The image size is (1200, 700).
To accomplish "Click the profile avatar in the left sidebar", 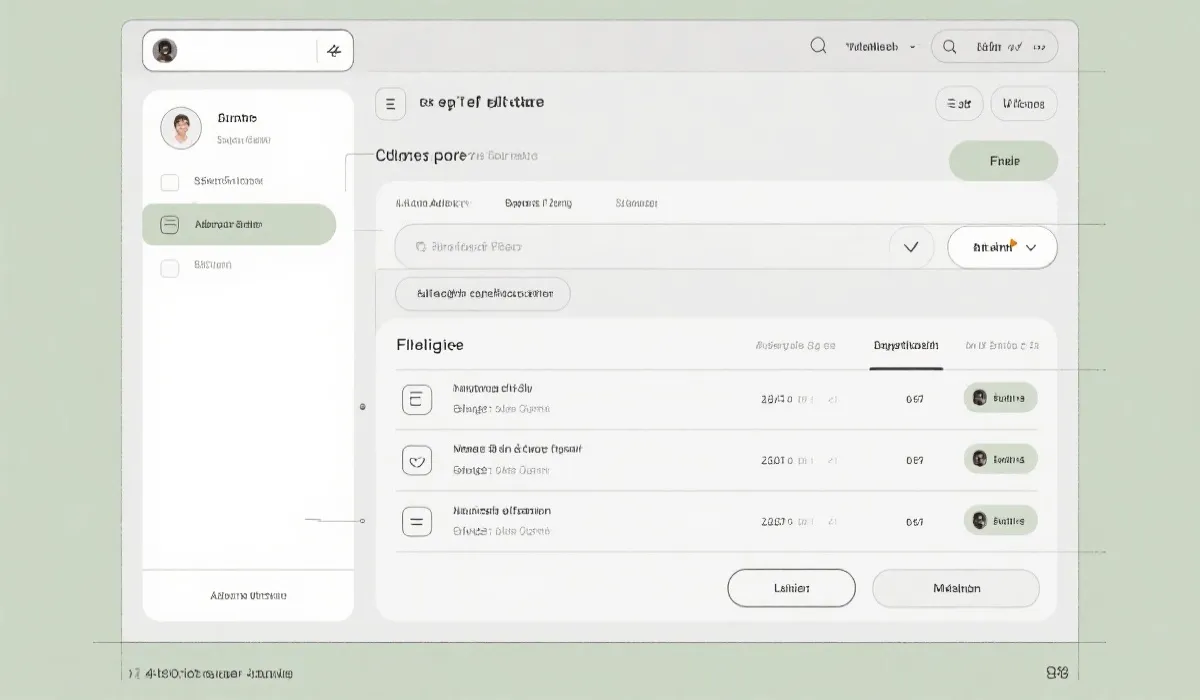I will [x=181, y=128].
